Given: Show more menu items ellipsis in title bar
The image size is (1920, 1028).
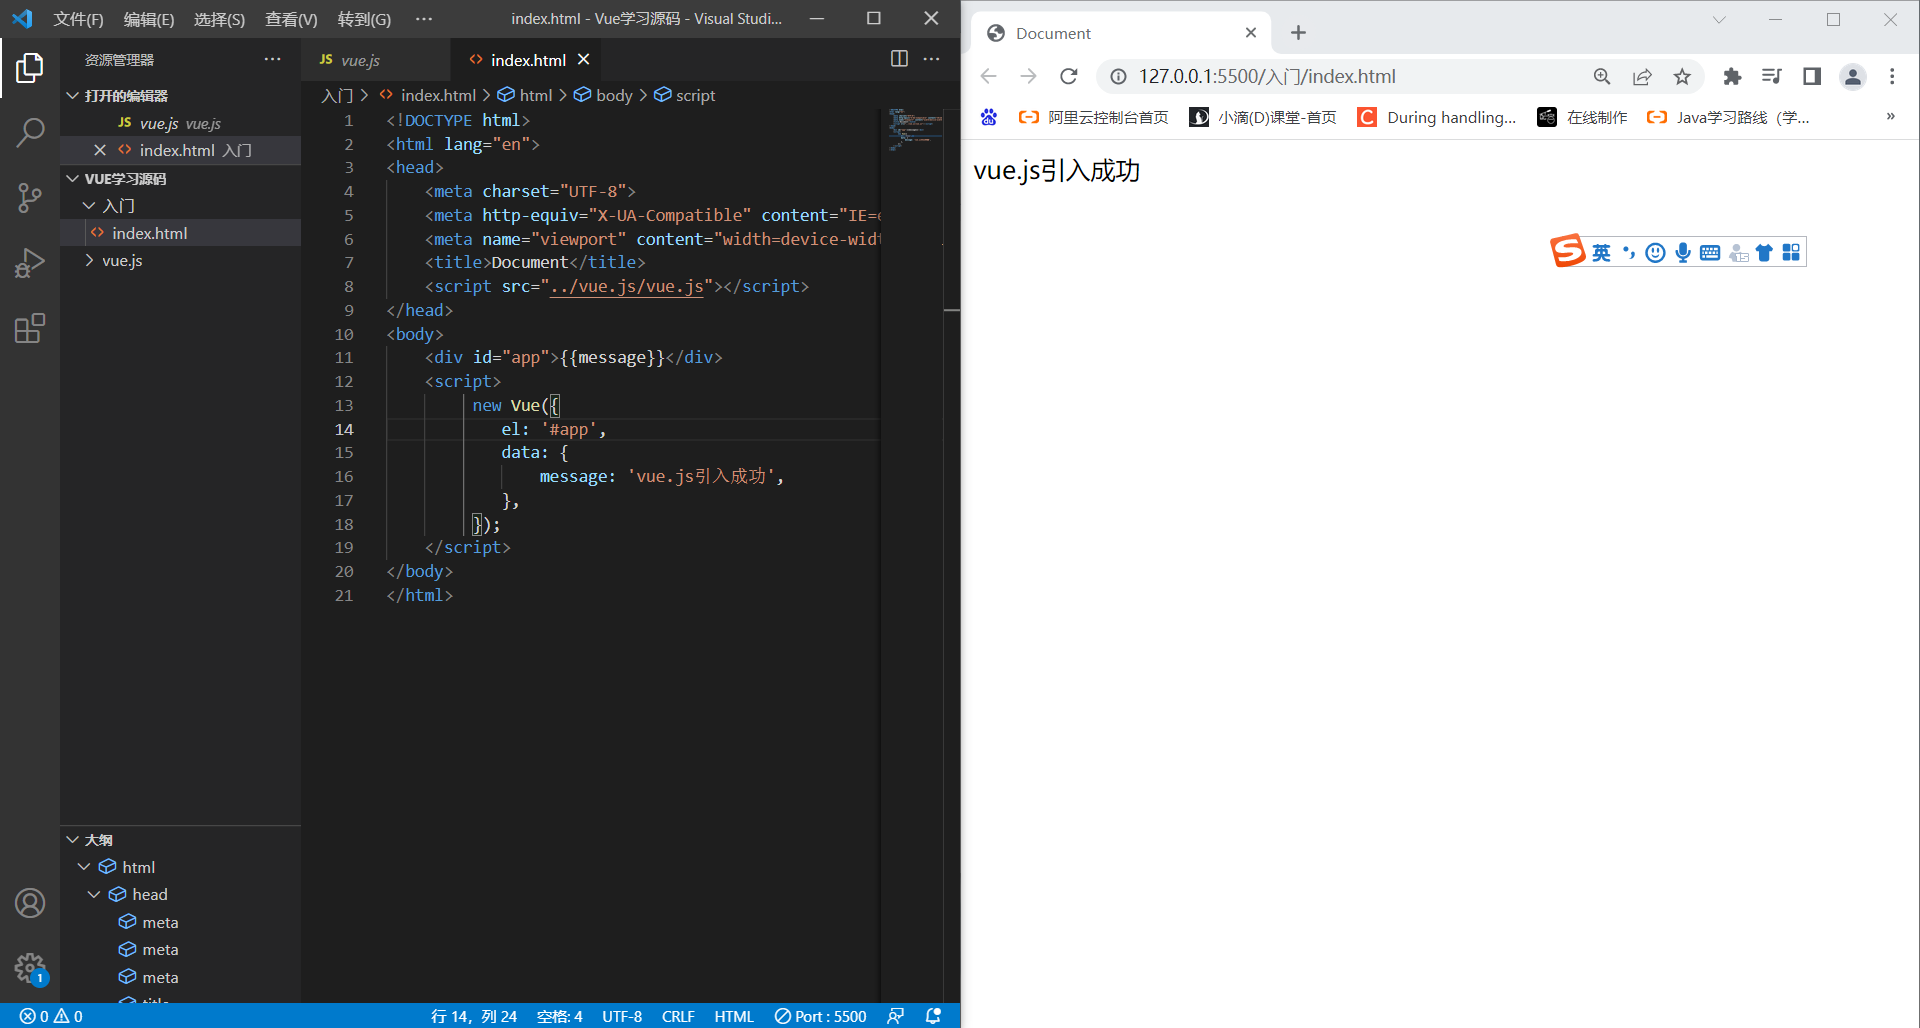Looking at the screenshot, I should tap(424, 19).
